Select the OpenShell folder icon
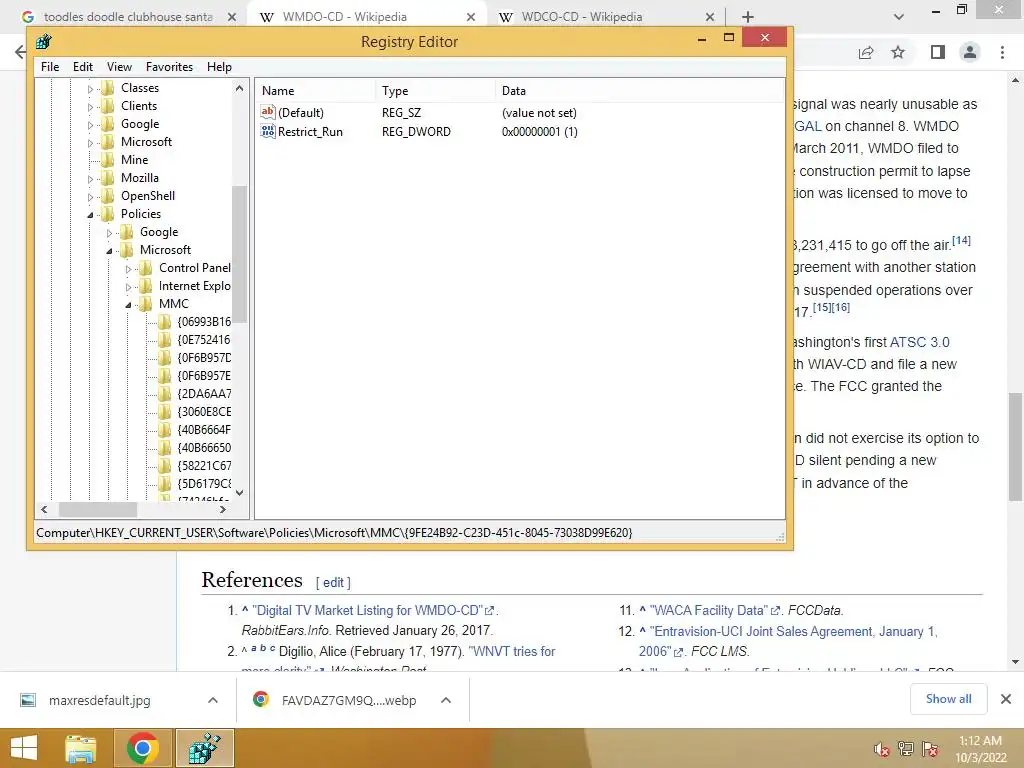 [108, 195]
